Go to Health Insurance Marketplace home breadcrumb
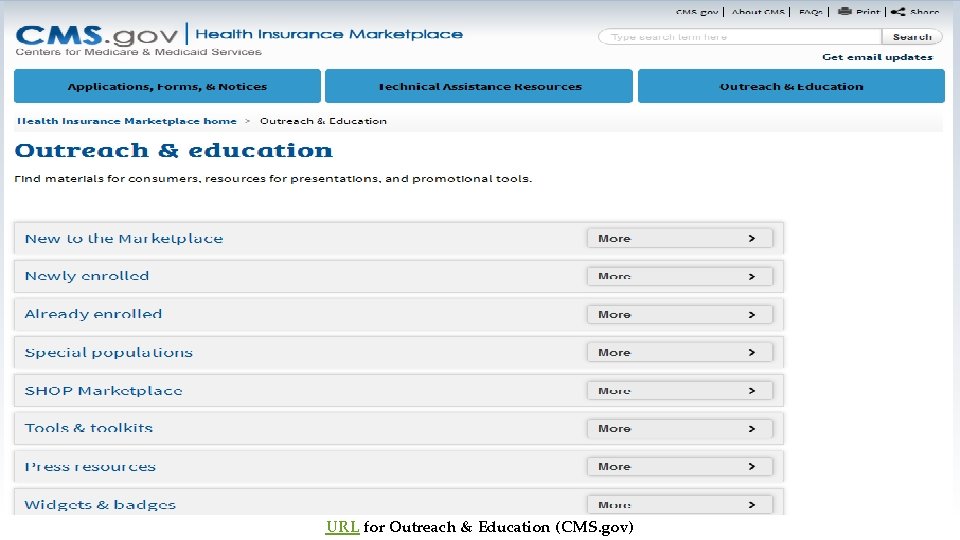 click(127, 121)
